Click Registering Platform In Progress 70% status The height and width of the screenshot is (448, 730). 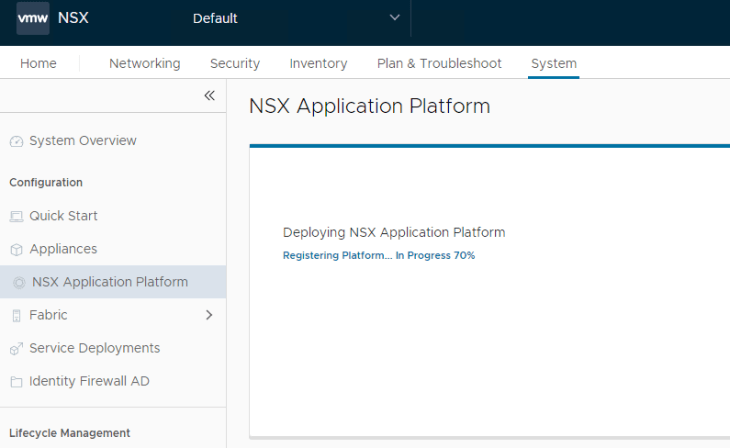379,255
